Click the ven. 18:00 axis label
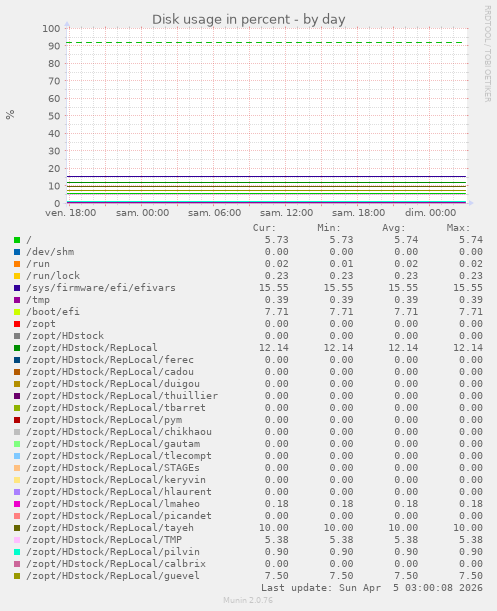The height and width of the screenshot is (611, 497). click(71, 213)
